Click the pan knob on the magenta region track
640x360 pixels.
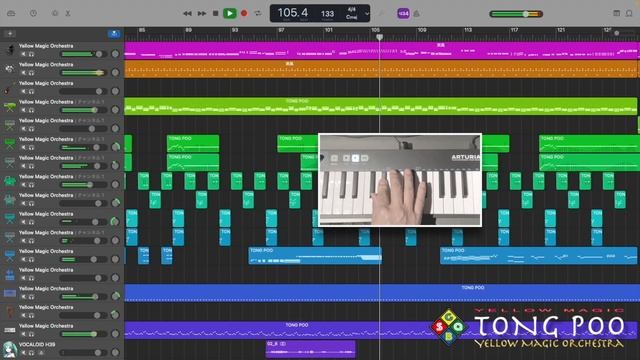point(116,54)
